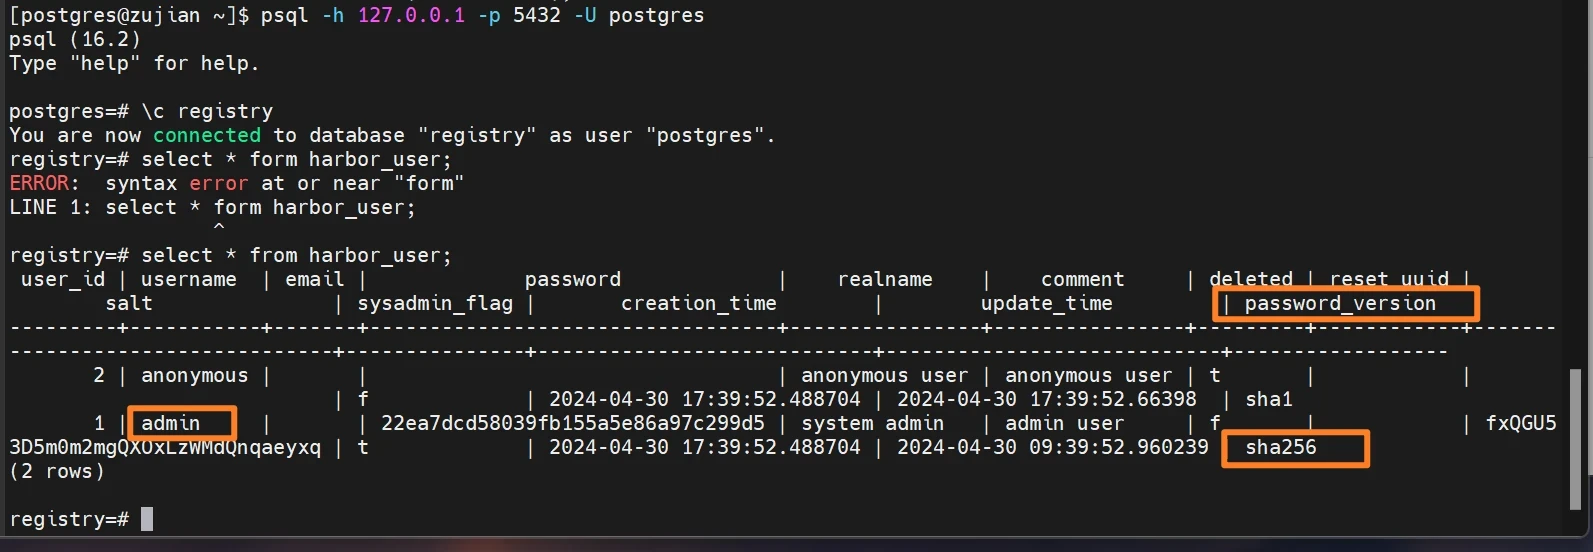Click the anonymous username in the table
The width and height of the screenshot is (1593, 552).
pos(194,375)
